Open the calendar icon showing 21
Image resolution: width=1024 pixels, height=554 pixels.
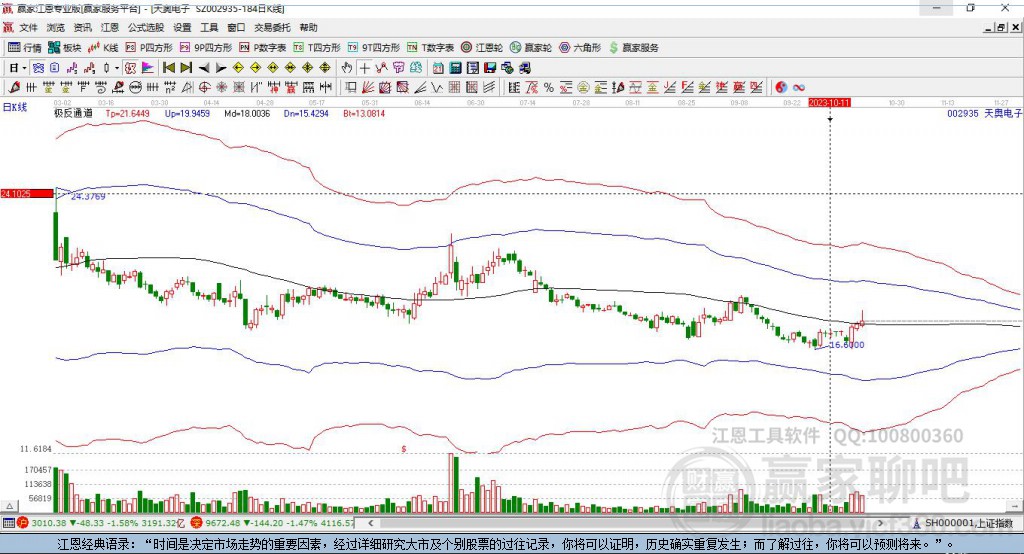(x=438, y=68)
